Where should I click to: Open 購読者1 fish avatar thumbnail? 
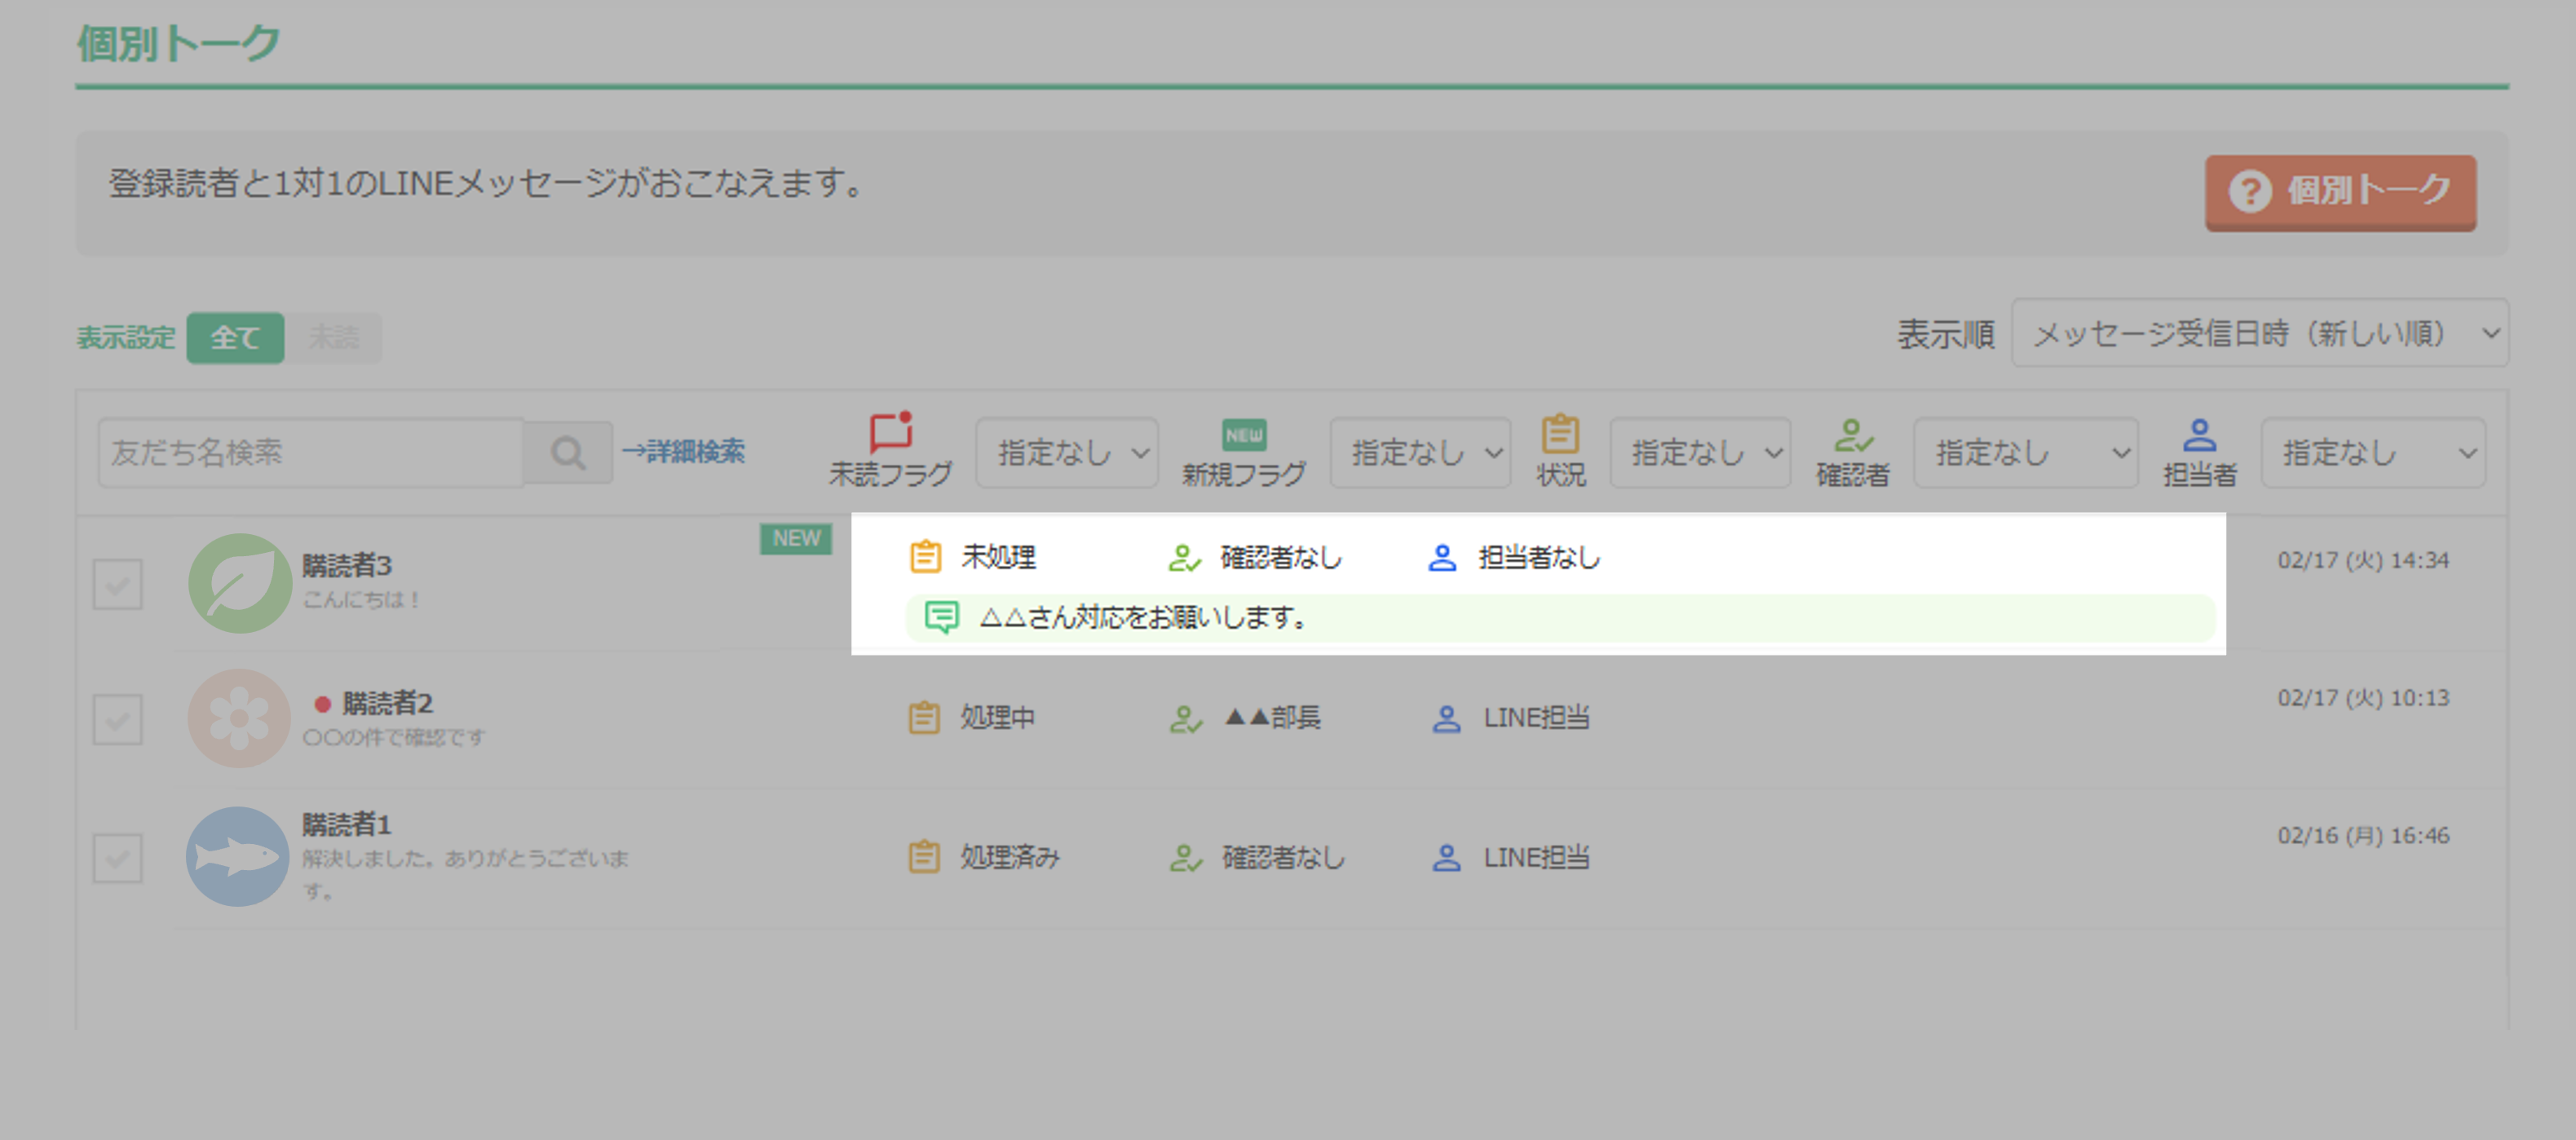tap(237, 856)
